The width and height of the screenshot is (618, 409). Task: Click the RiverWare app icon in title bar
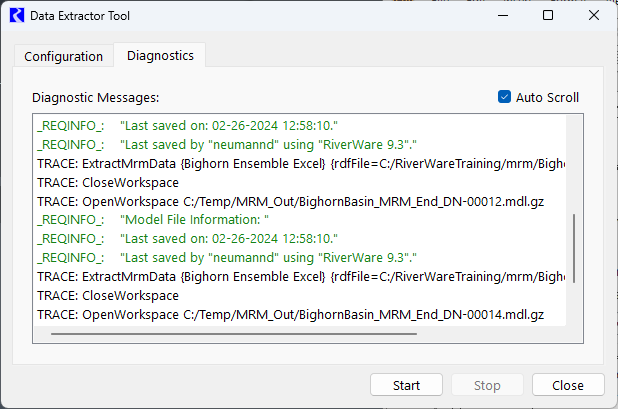tap(17, 16)
